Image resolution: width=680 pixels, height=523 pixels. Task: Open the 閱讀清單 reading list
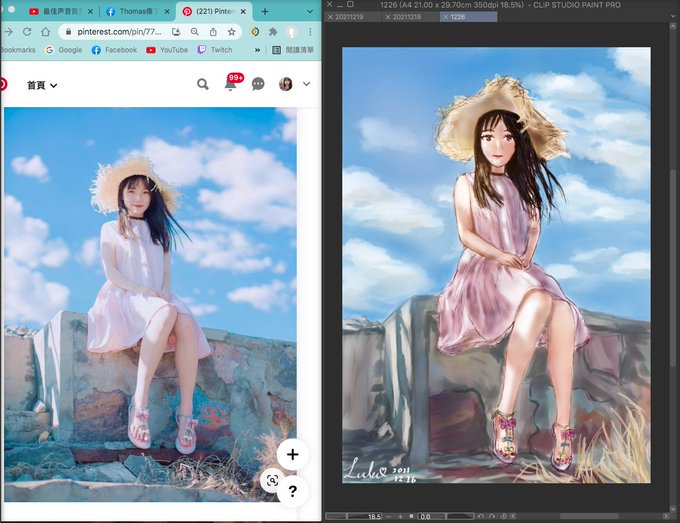pyautogui.click(x=293, y=50)
